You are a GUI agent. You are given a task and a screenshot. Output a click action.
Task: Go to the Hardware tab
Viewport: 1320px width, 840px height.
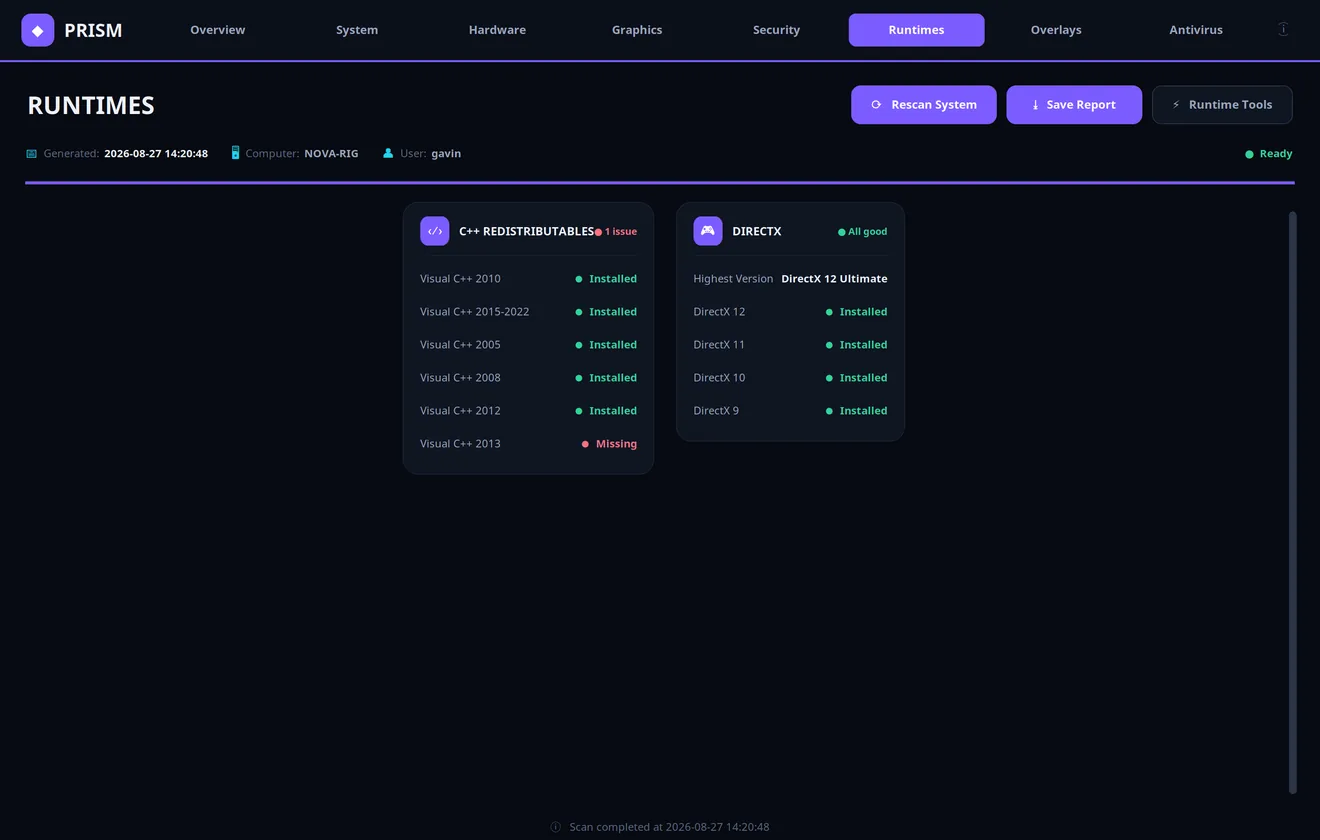[497, 30]
